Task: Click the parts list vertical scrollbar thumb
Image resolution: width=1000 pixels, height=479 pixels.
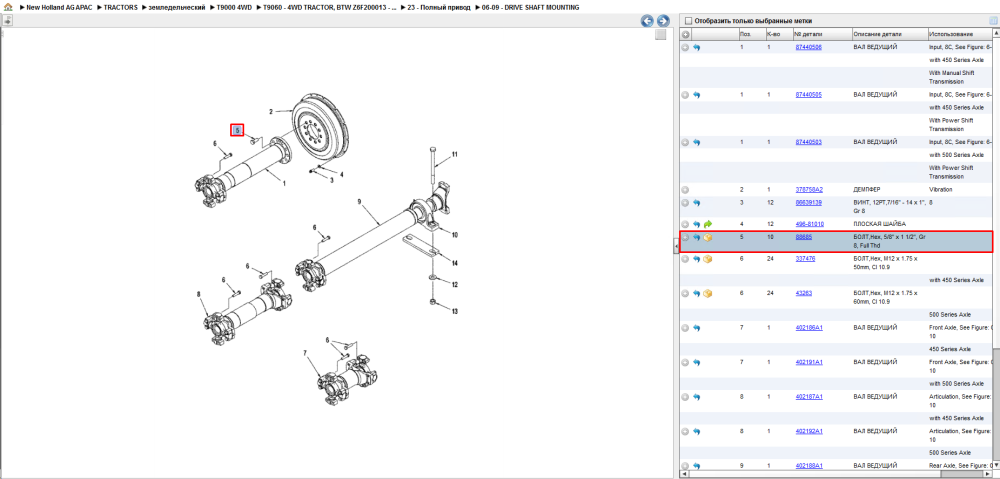Action: [x=996, y=404]
